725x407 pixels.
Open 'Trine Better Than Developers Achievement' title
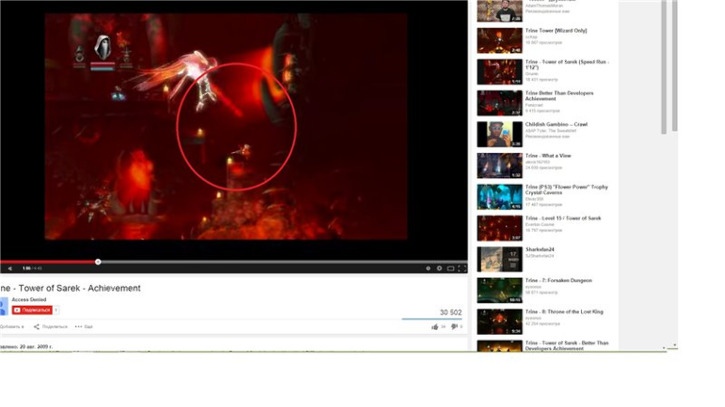point(559,96)
